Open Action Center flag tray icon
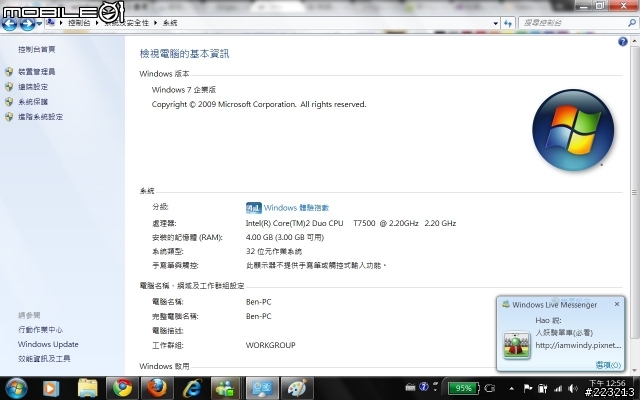 point(527,388)
